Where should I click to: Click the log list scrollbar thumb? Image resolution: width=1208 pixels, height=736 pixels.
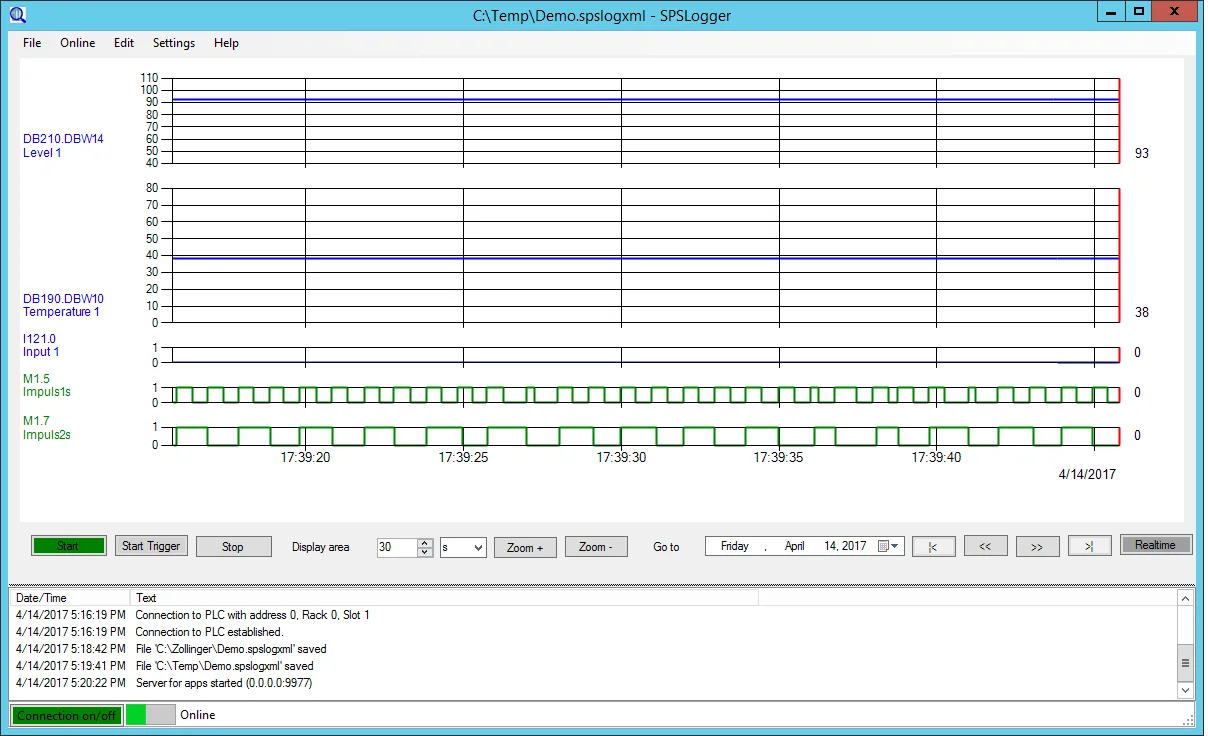coord(1185,662)
